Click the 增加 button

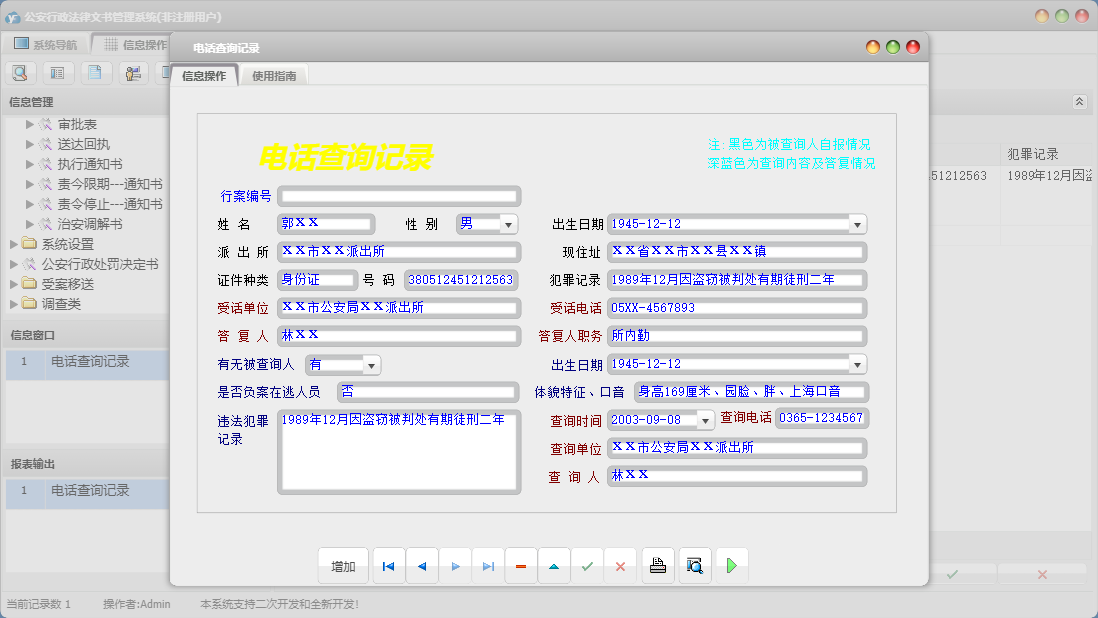click(x=343, y=566)
